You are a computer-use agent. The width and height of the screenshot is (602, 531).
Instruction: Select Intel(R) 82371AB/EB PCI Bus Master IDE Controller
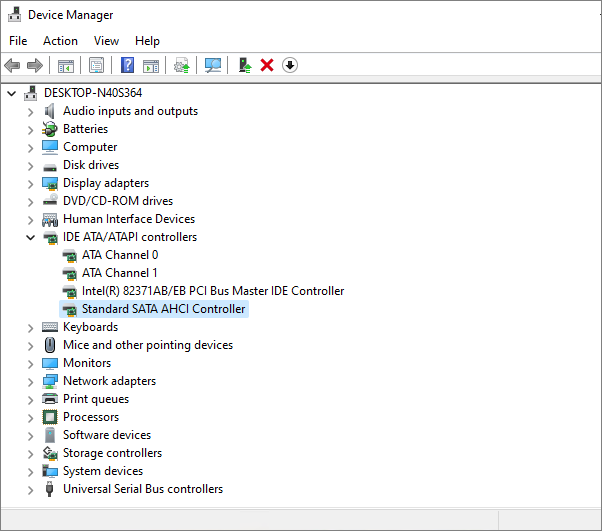point(212,291)
